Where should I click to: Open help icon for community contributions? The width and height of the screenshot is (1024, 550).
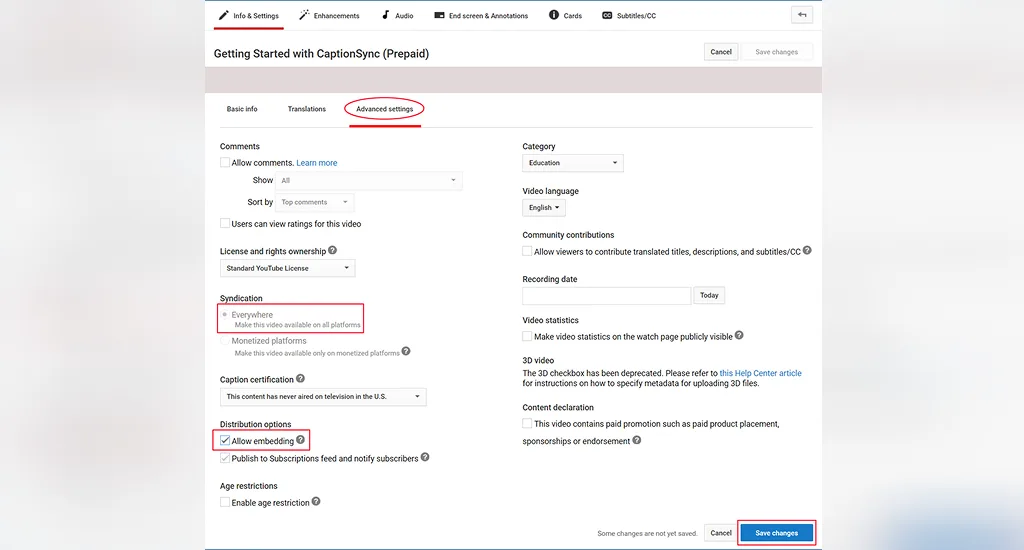pyautogui.click(x=807, y=250)
